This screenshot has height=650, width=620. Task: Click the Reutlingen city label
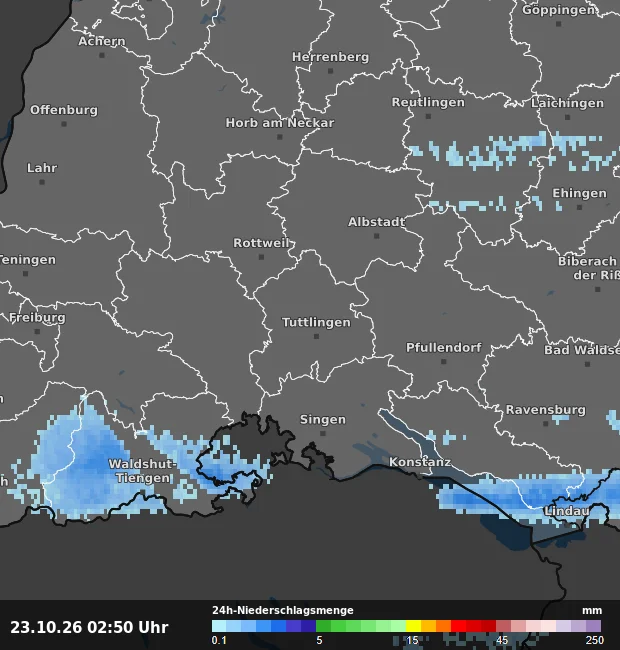(x=428, y=102)
